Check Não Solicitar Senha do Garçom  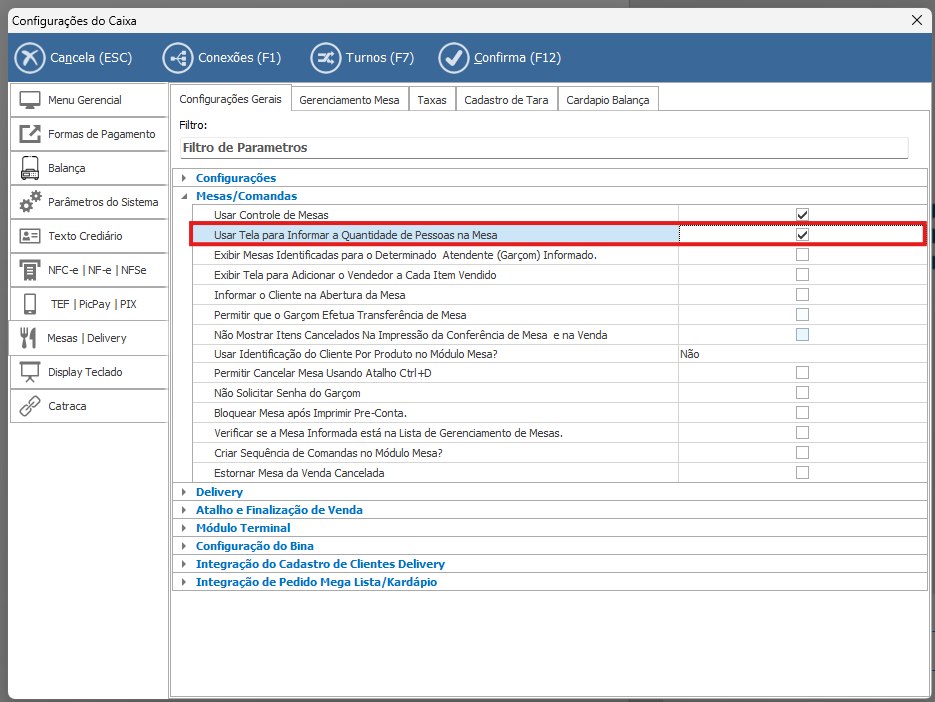click(x=802, y=393)
